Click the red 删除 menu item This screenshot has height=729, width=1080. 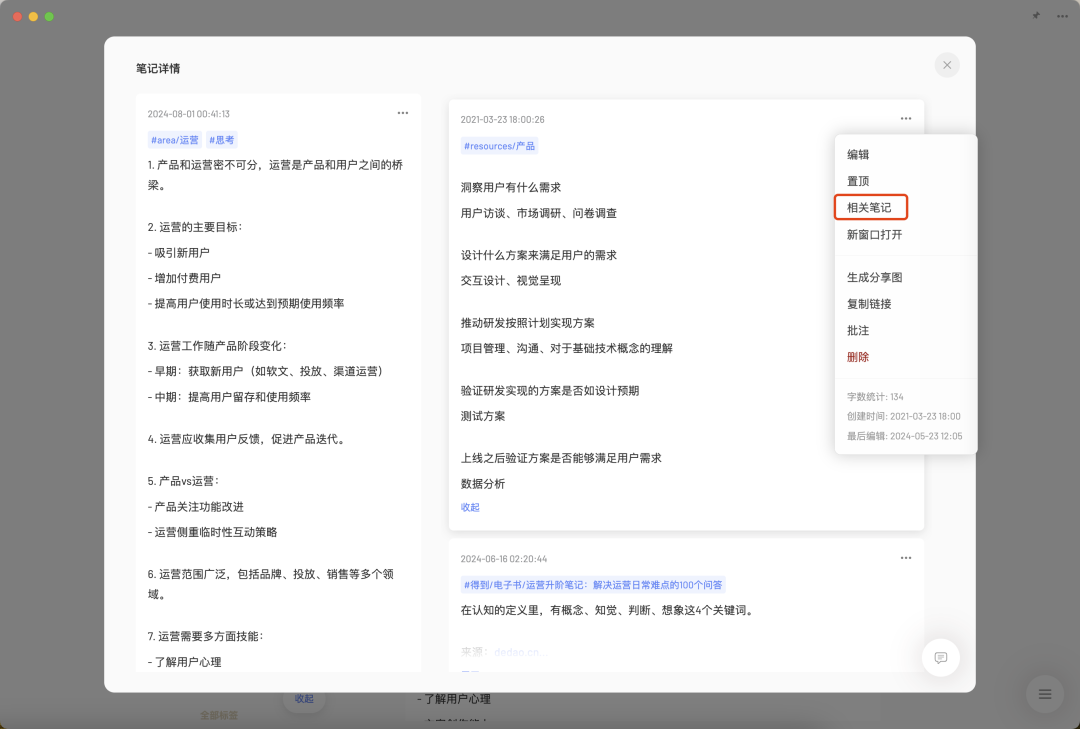coord(858,357)
